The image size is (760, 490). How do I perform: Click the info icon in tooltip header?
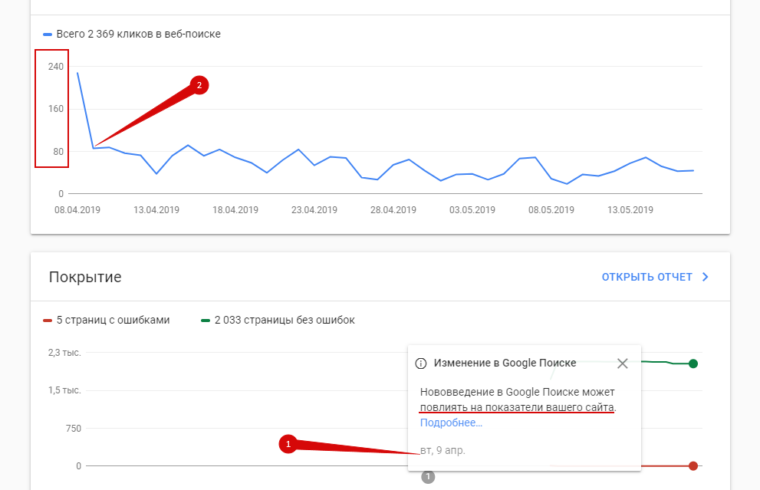click(x=421, y=363)
